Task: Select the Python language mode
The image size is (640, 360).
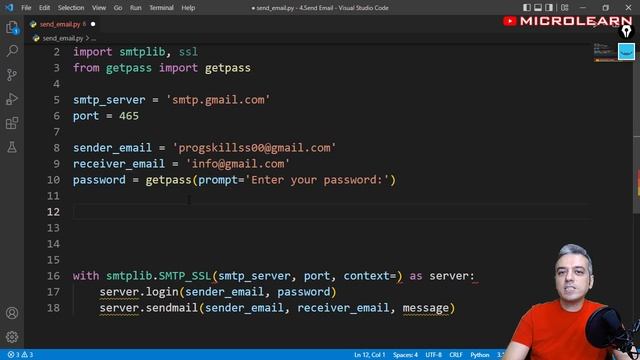Action: tap(480, 355)
